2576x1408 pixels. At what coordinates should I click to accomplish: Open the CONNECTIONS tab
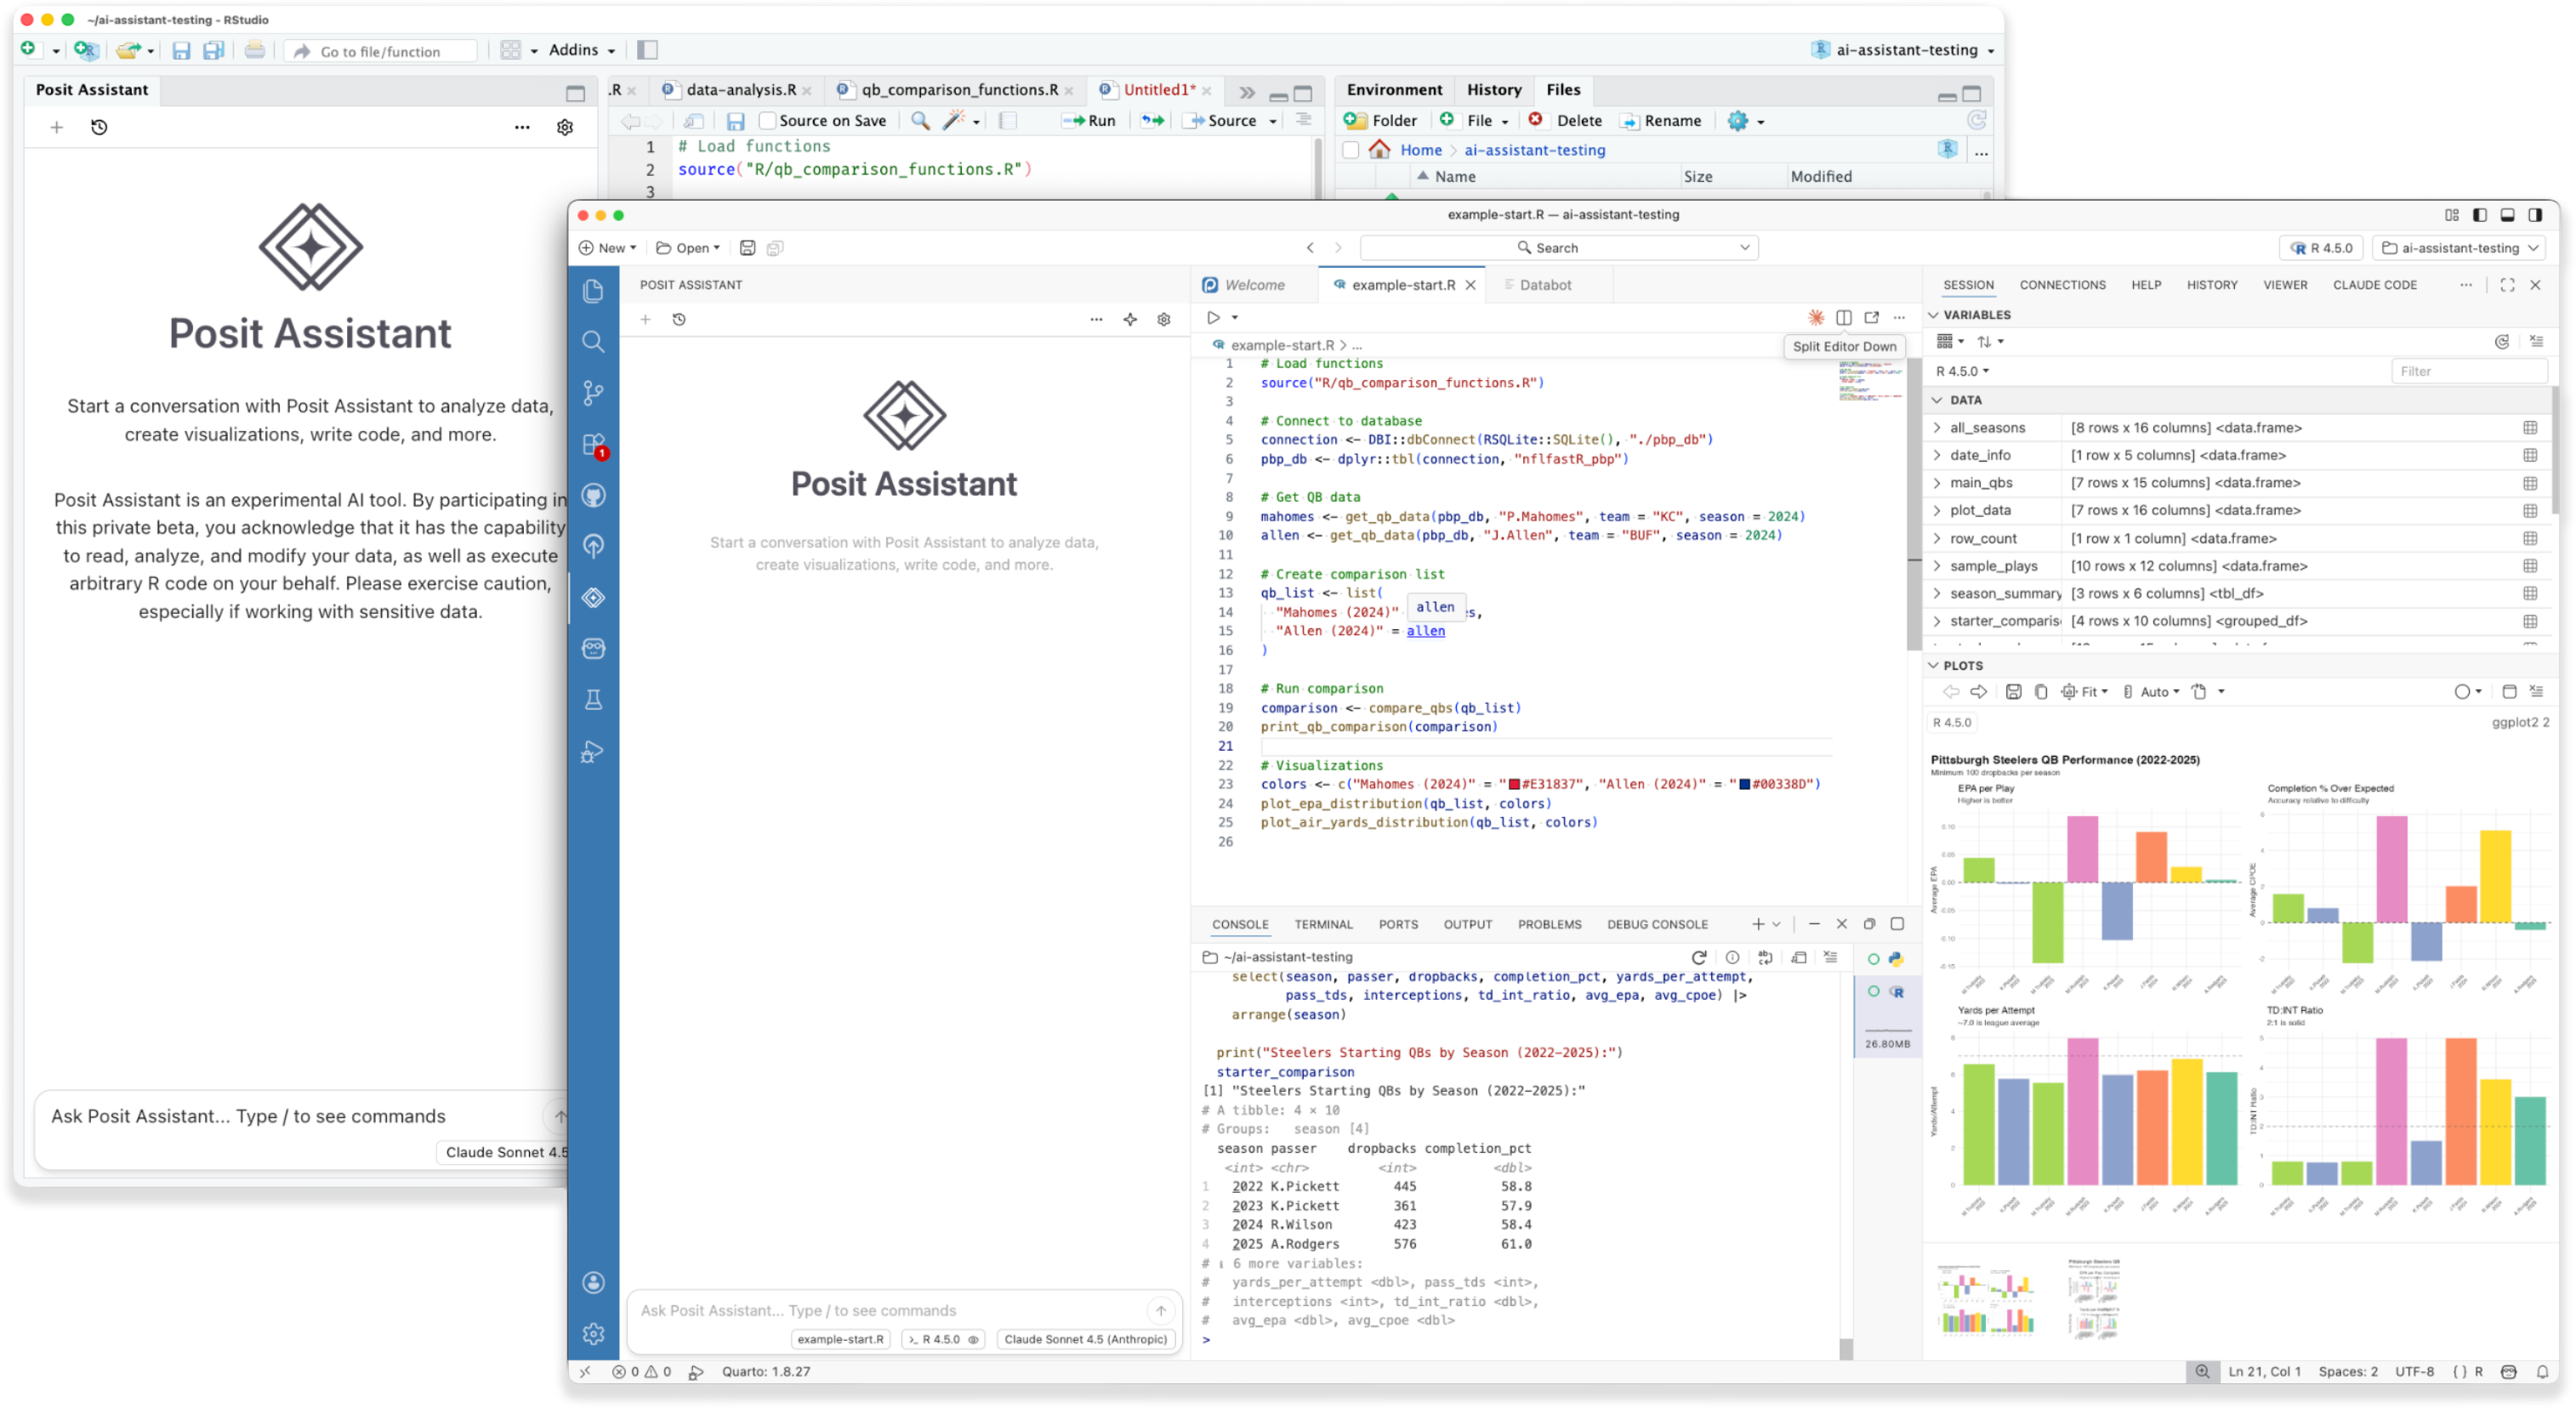tap(2062, 285)
